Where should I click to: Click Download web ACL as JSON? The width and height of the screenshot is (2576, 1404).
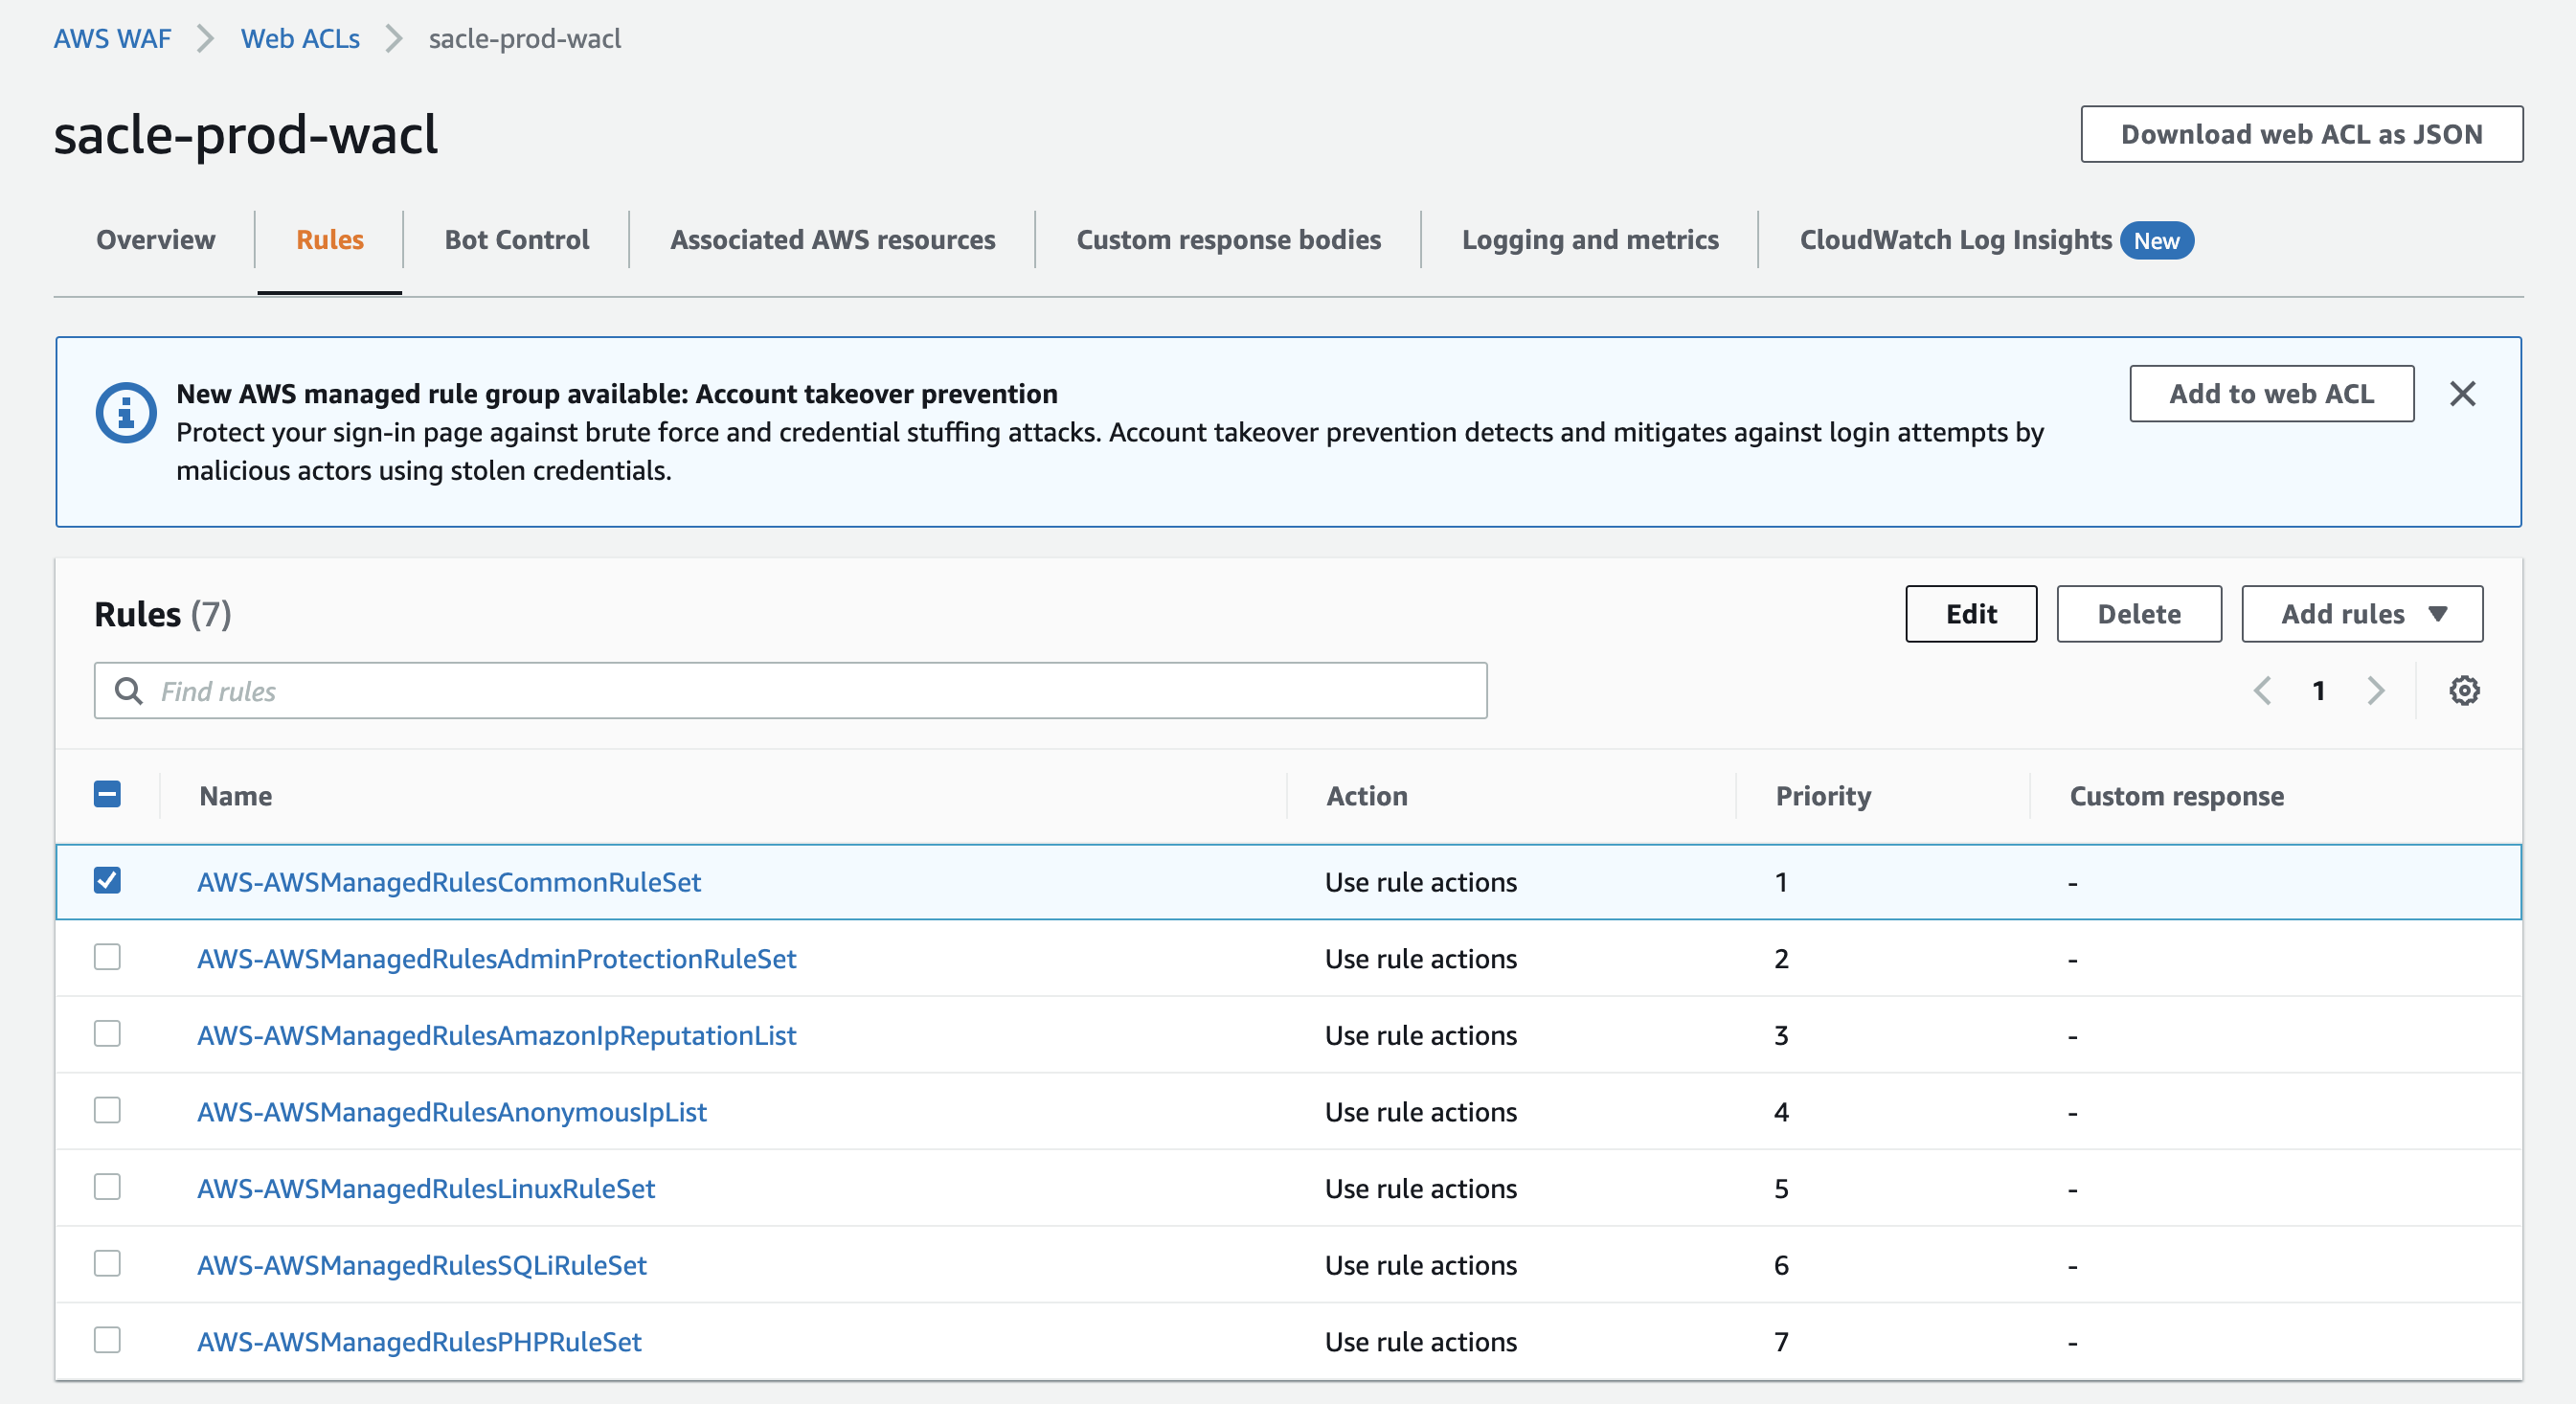[2301, 134]
